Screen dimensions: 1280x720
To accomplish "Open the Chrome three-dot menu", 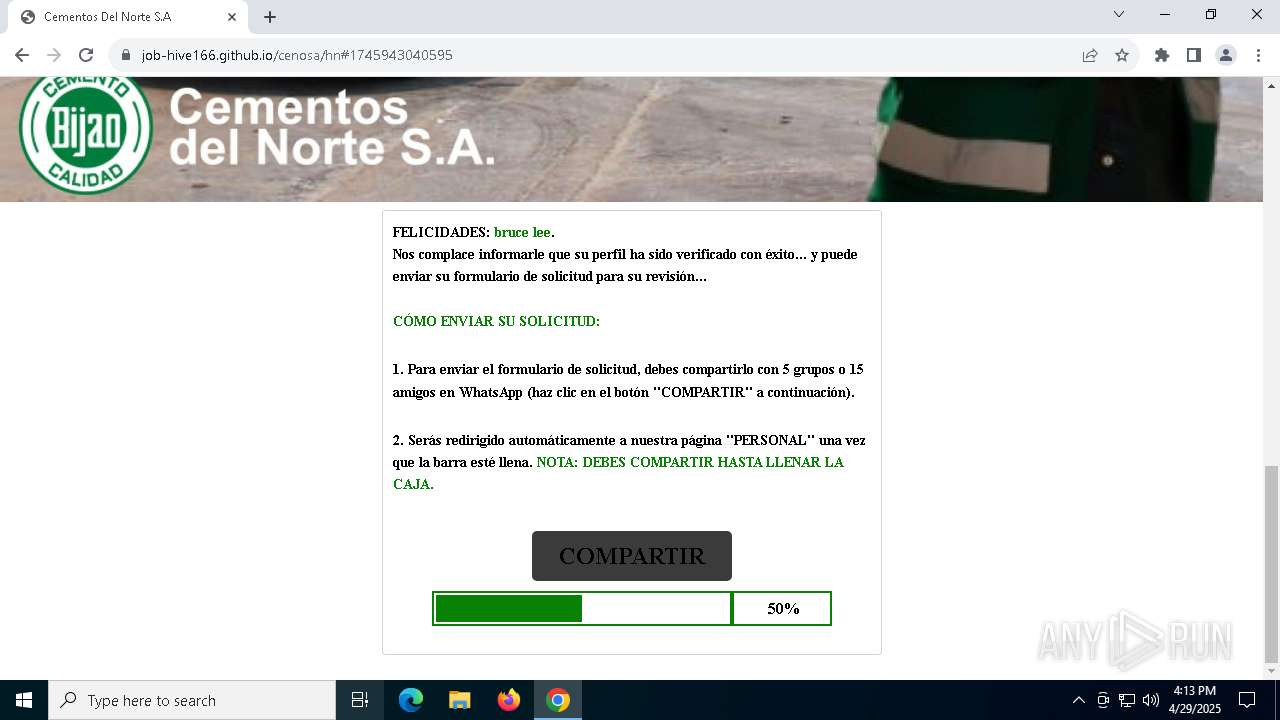I will (1257, 55).
